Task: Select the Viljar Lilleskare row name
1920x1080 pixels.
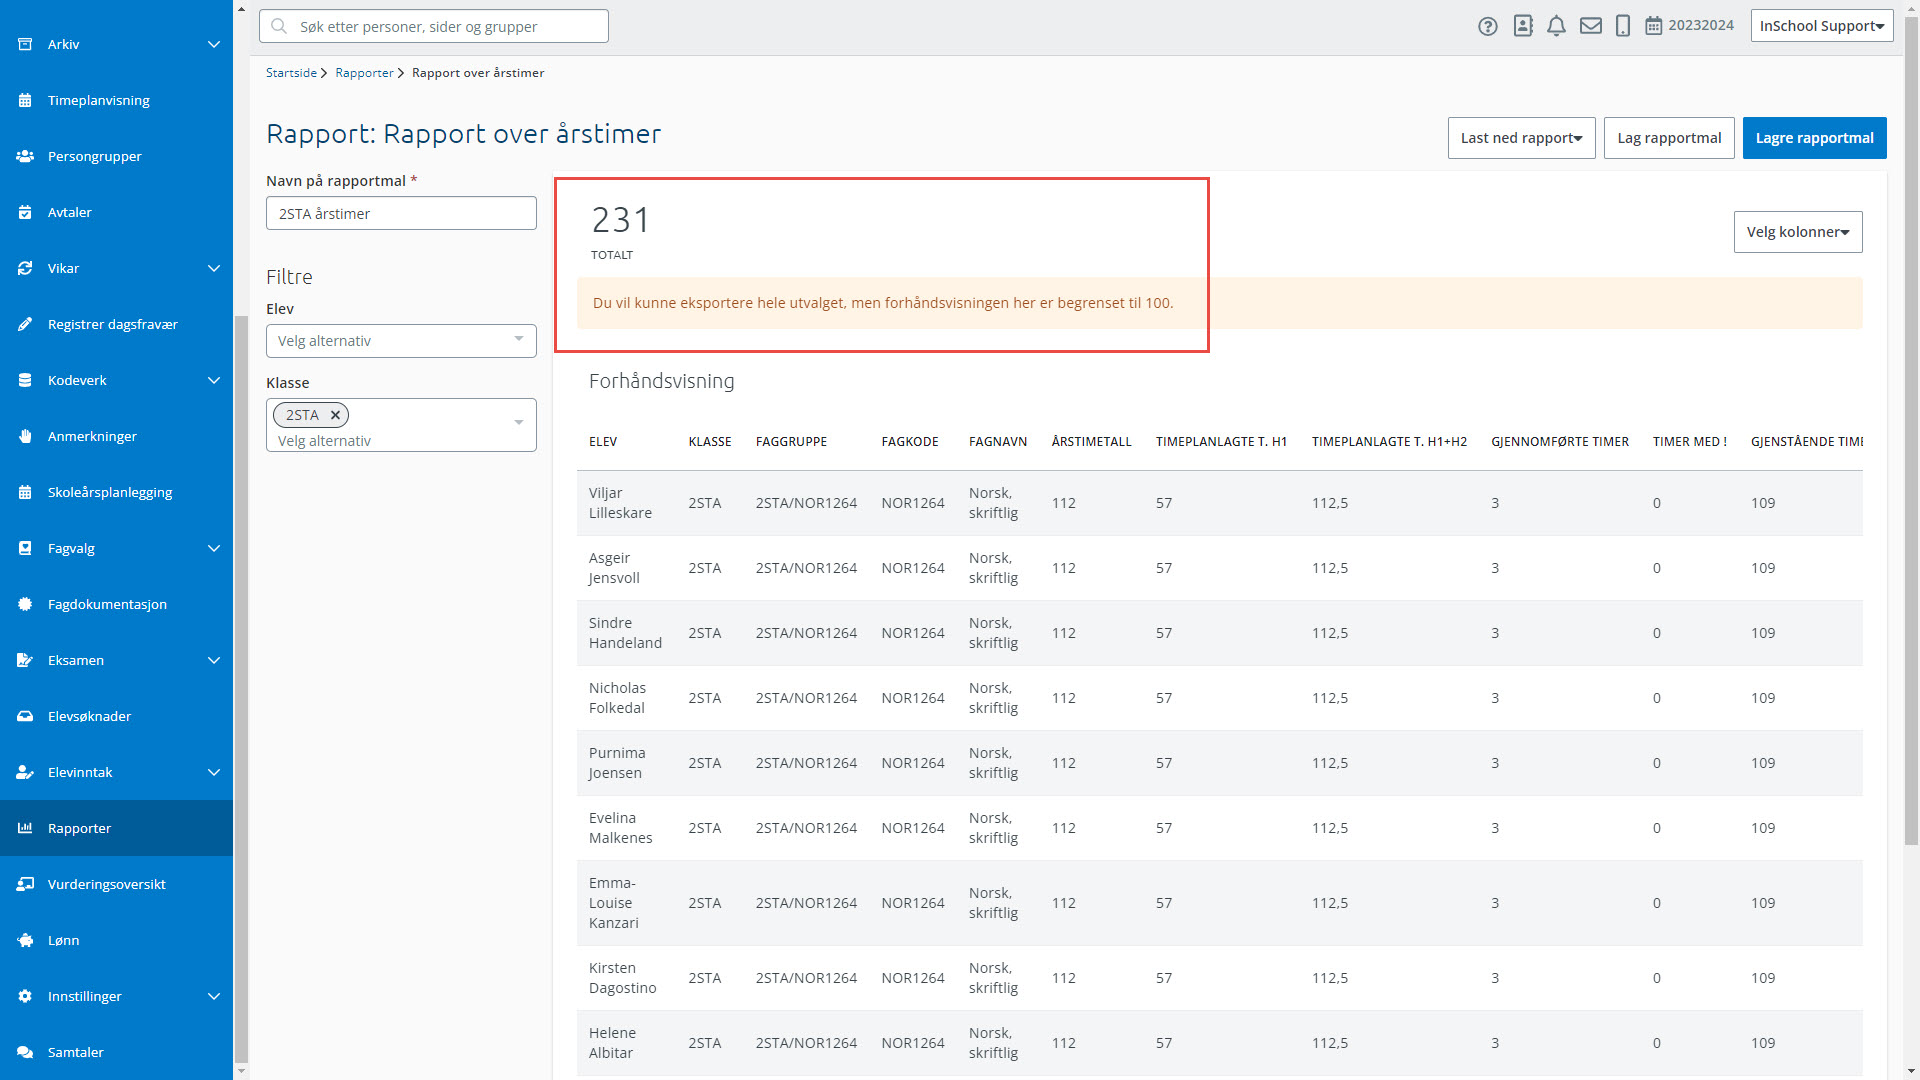Action: 620,503
